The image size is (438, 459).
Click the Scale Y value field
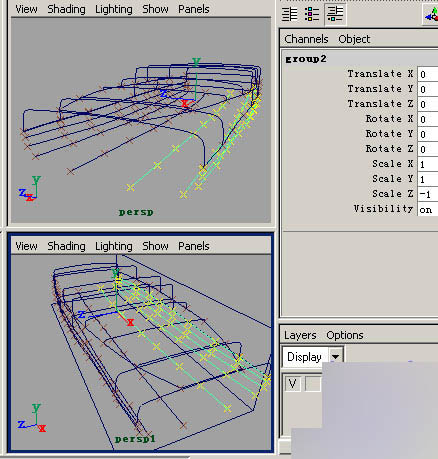pos(428,179)
